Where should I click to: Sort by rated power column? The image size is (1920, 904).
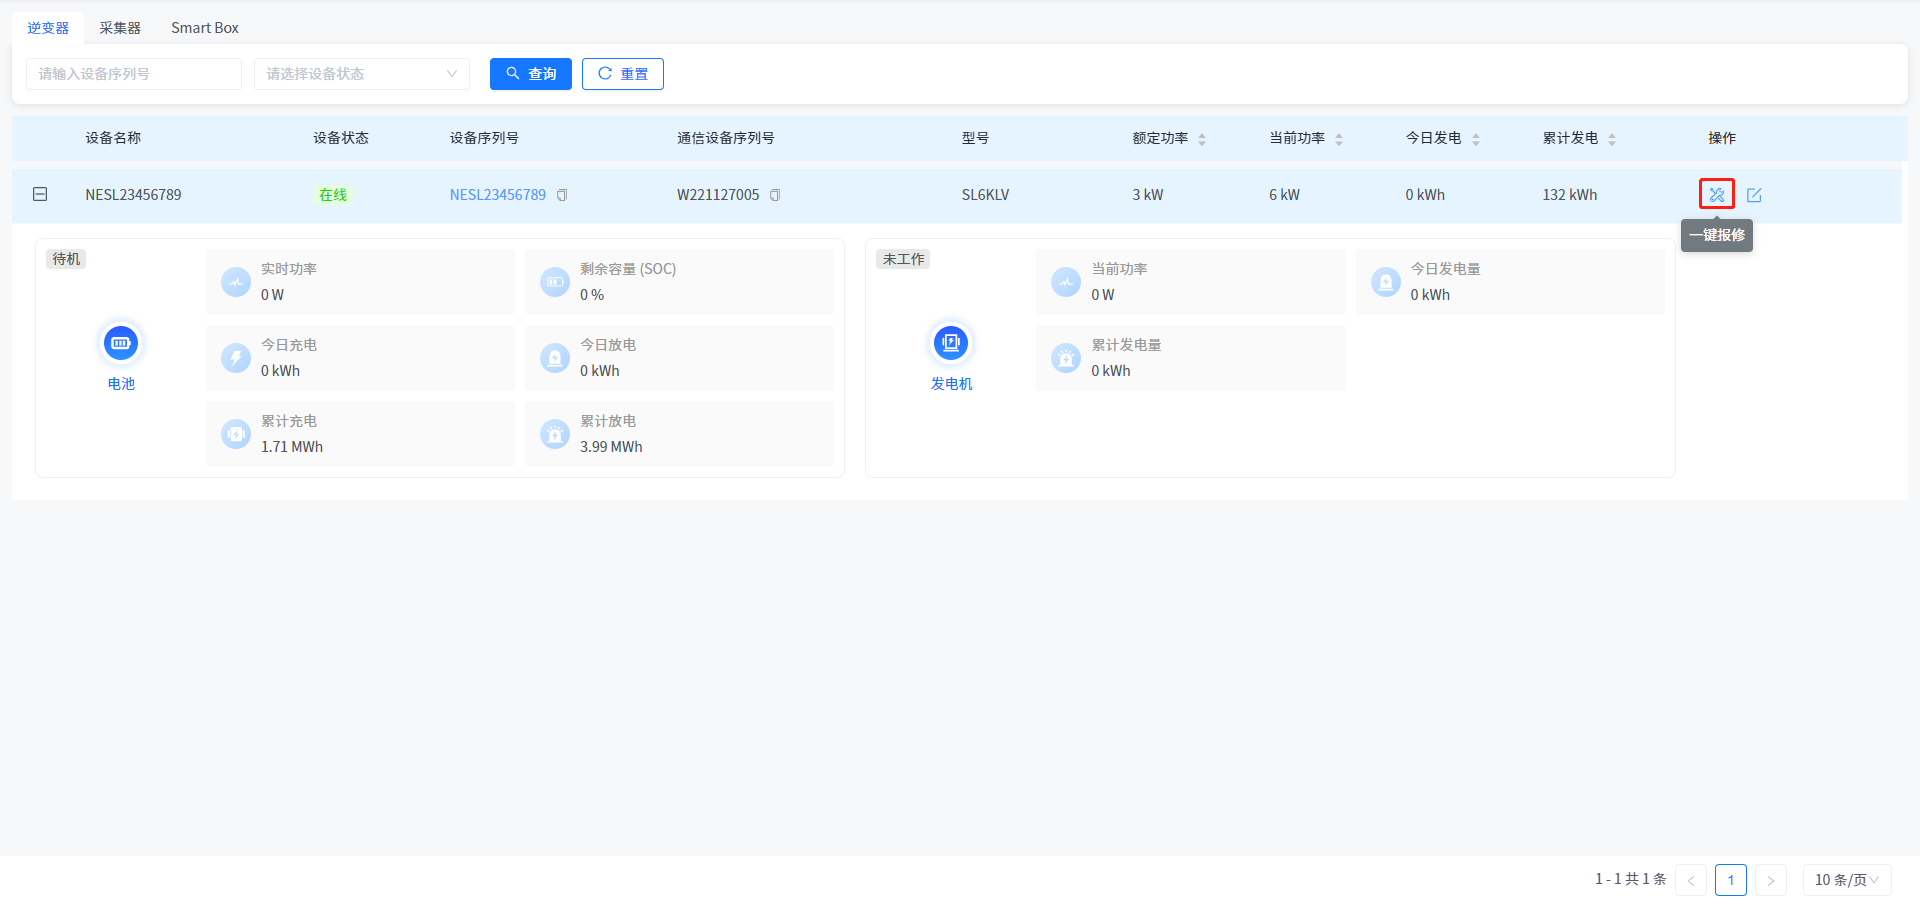(x=1202, y=139)
